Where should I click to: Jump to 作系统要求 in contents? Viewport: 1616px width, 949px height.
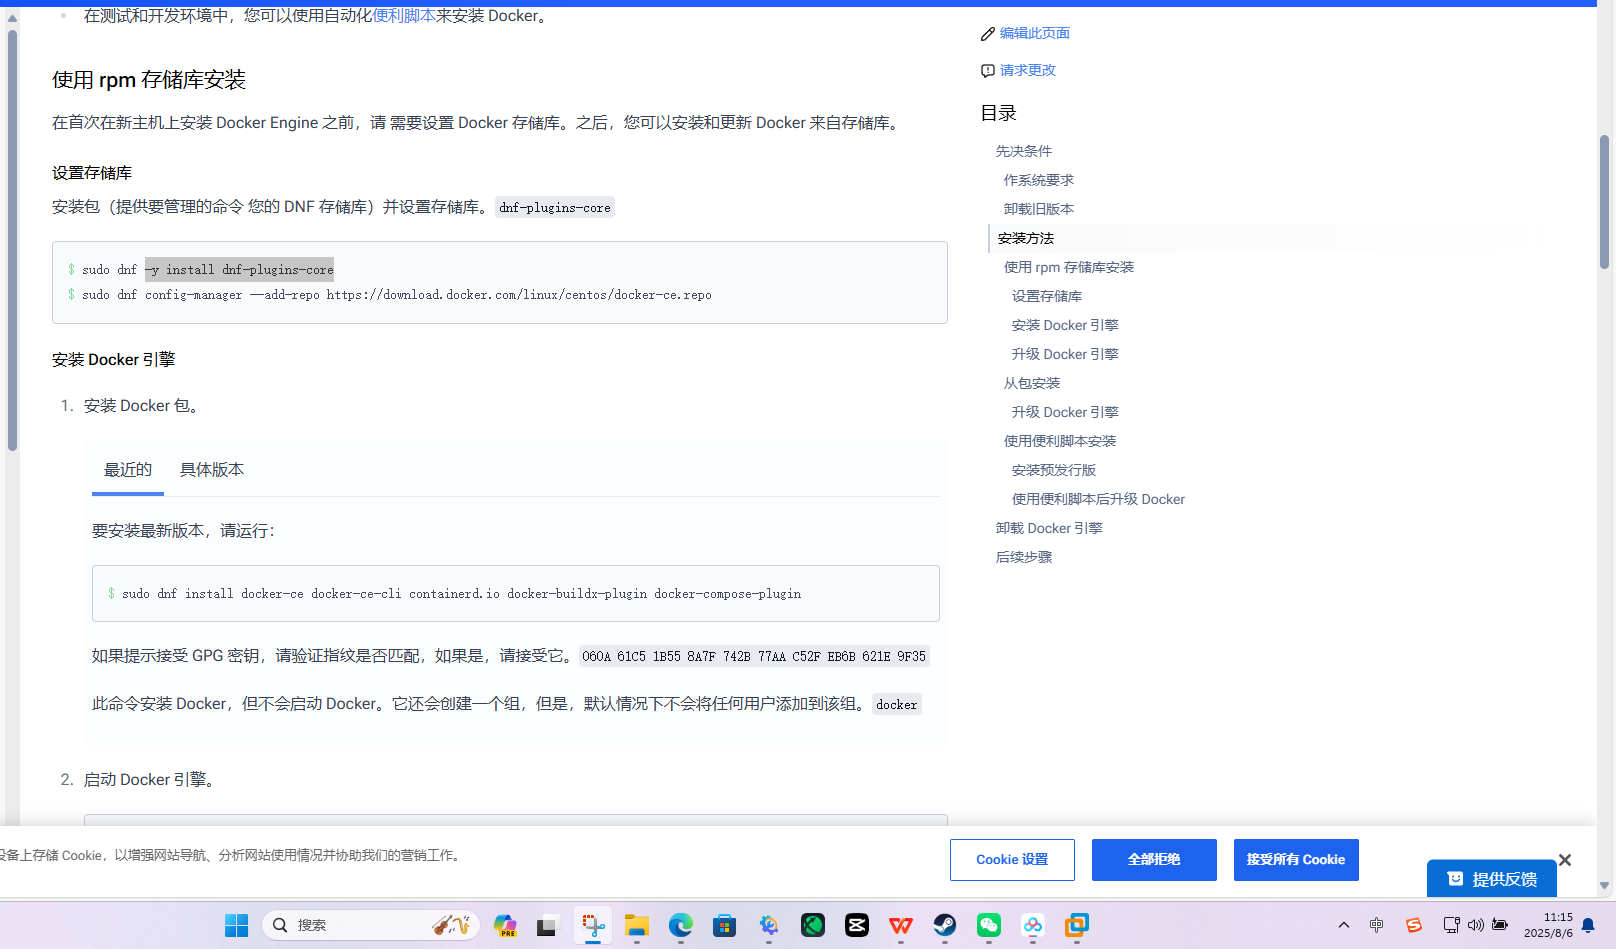tap(1039, 180)
